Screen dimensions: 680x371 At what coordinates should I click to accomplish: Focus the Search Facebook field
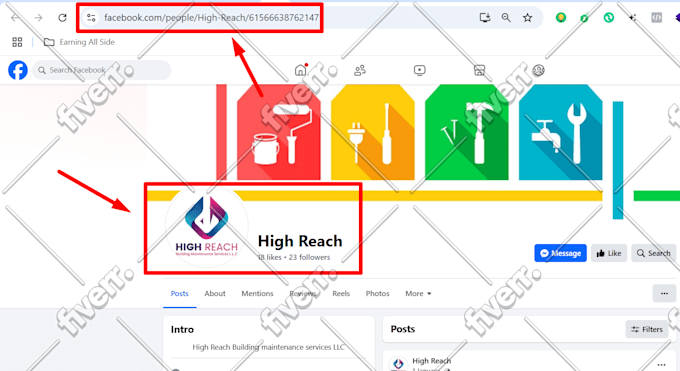[101, 70]
